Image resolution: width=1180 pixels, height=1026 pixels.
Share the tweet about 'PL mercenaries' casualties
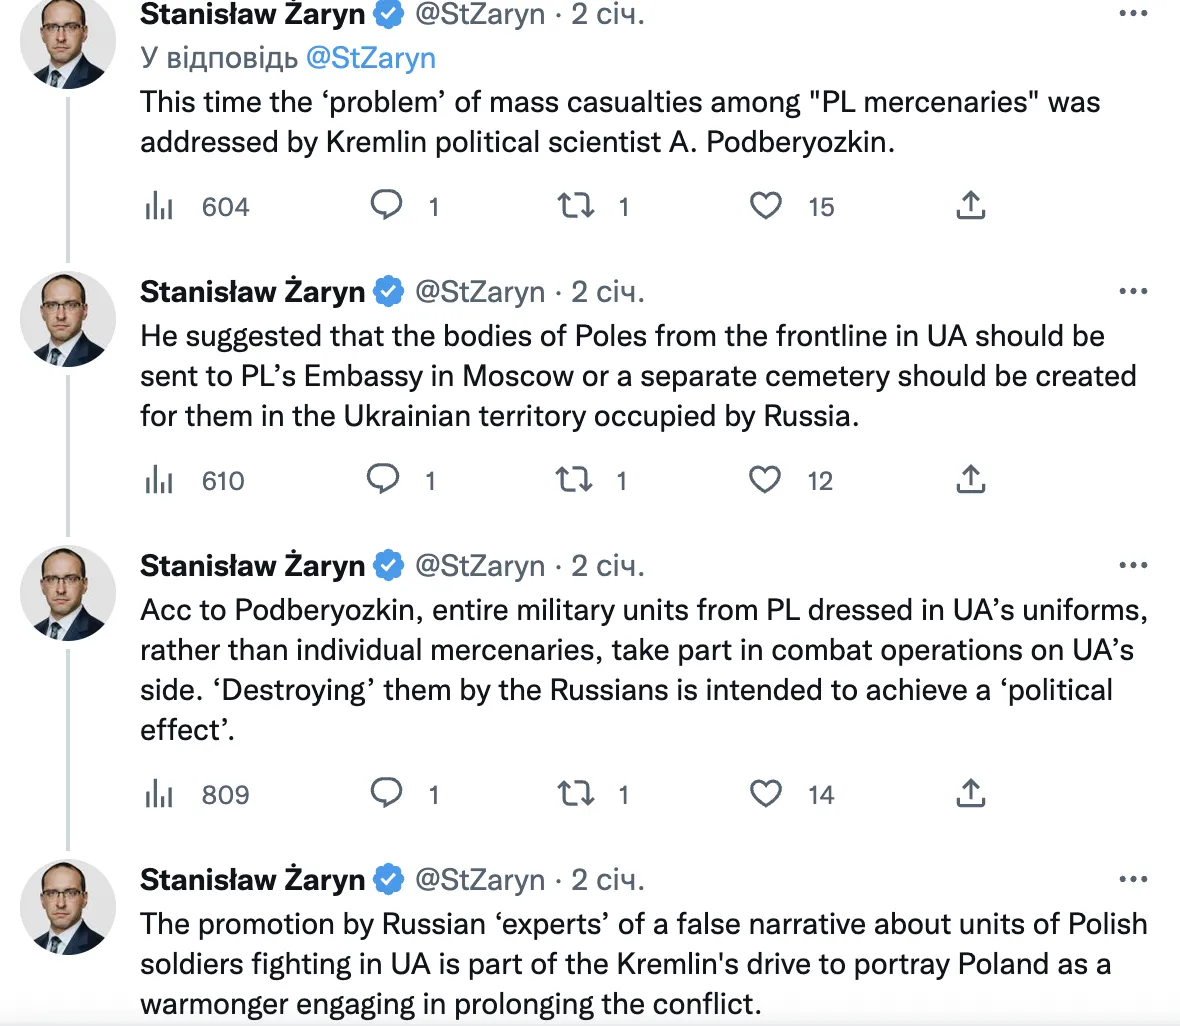(x=970, y=207)
